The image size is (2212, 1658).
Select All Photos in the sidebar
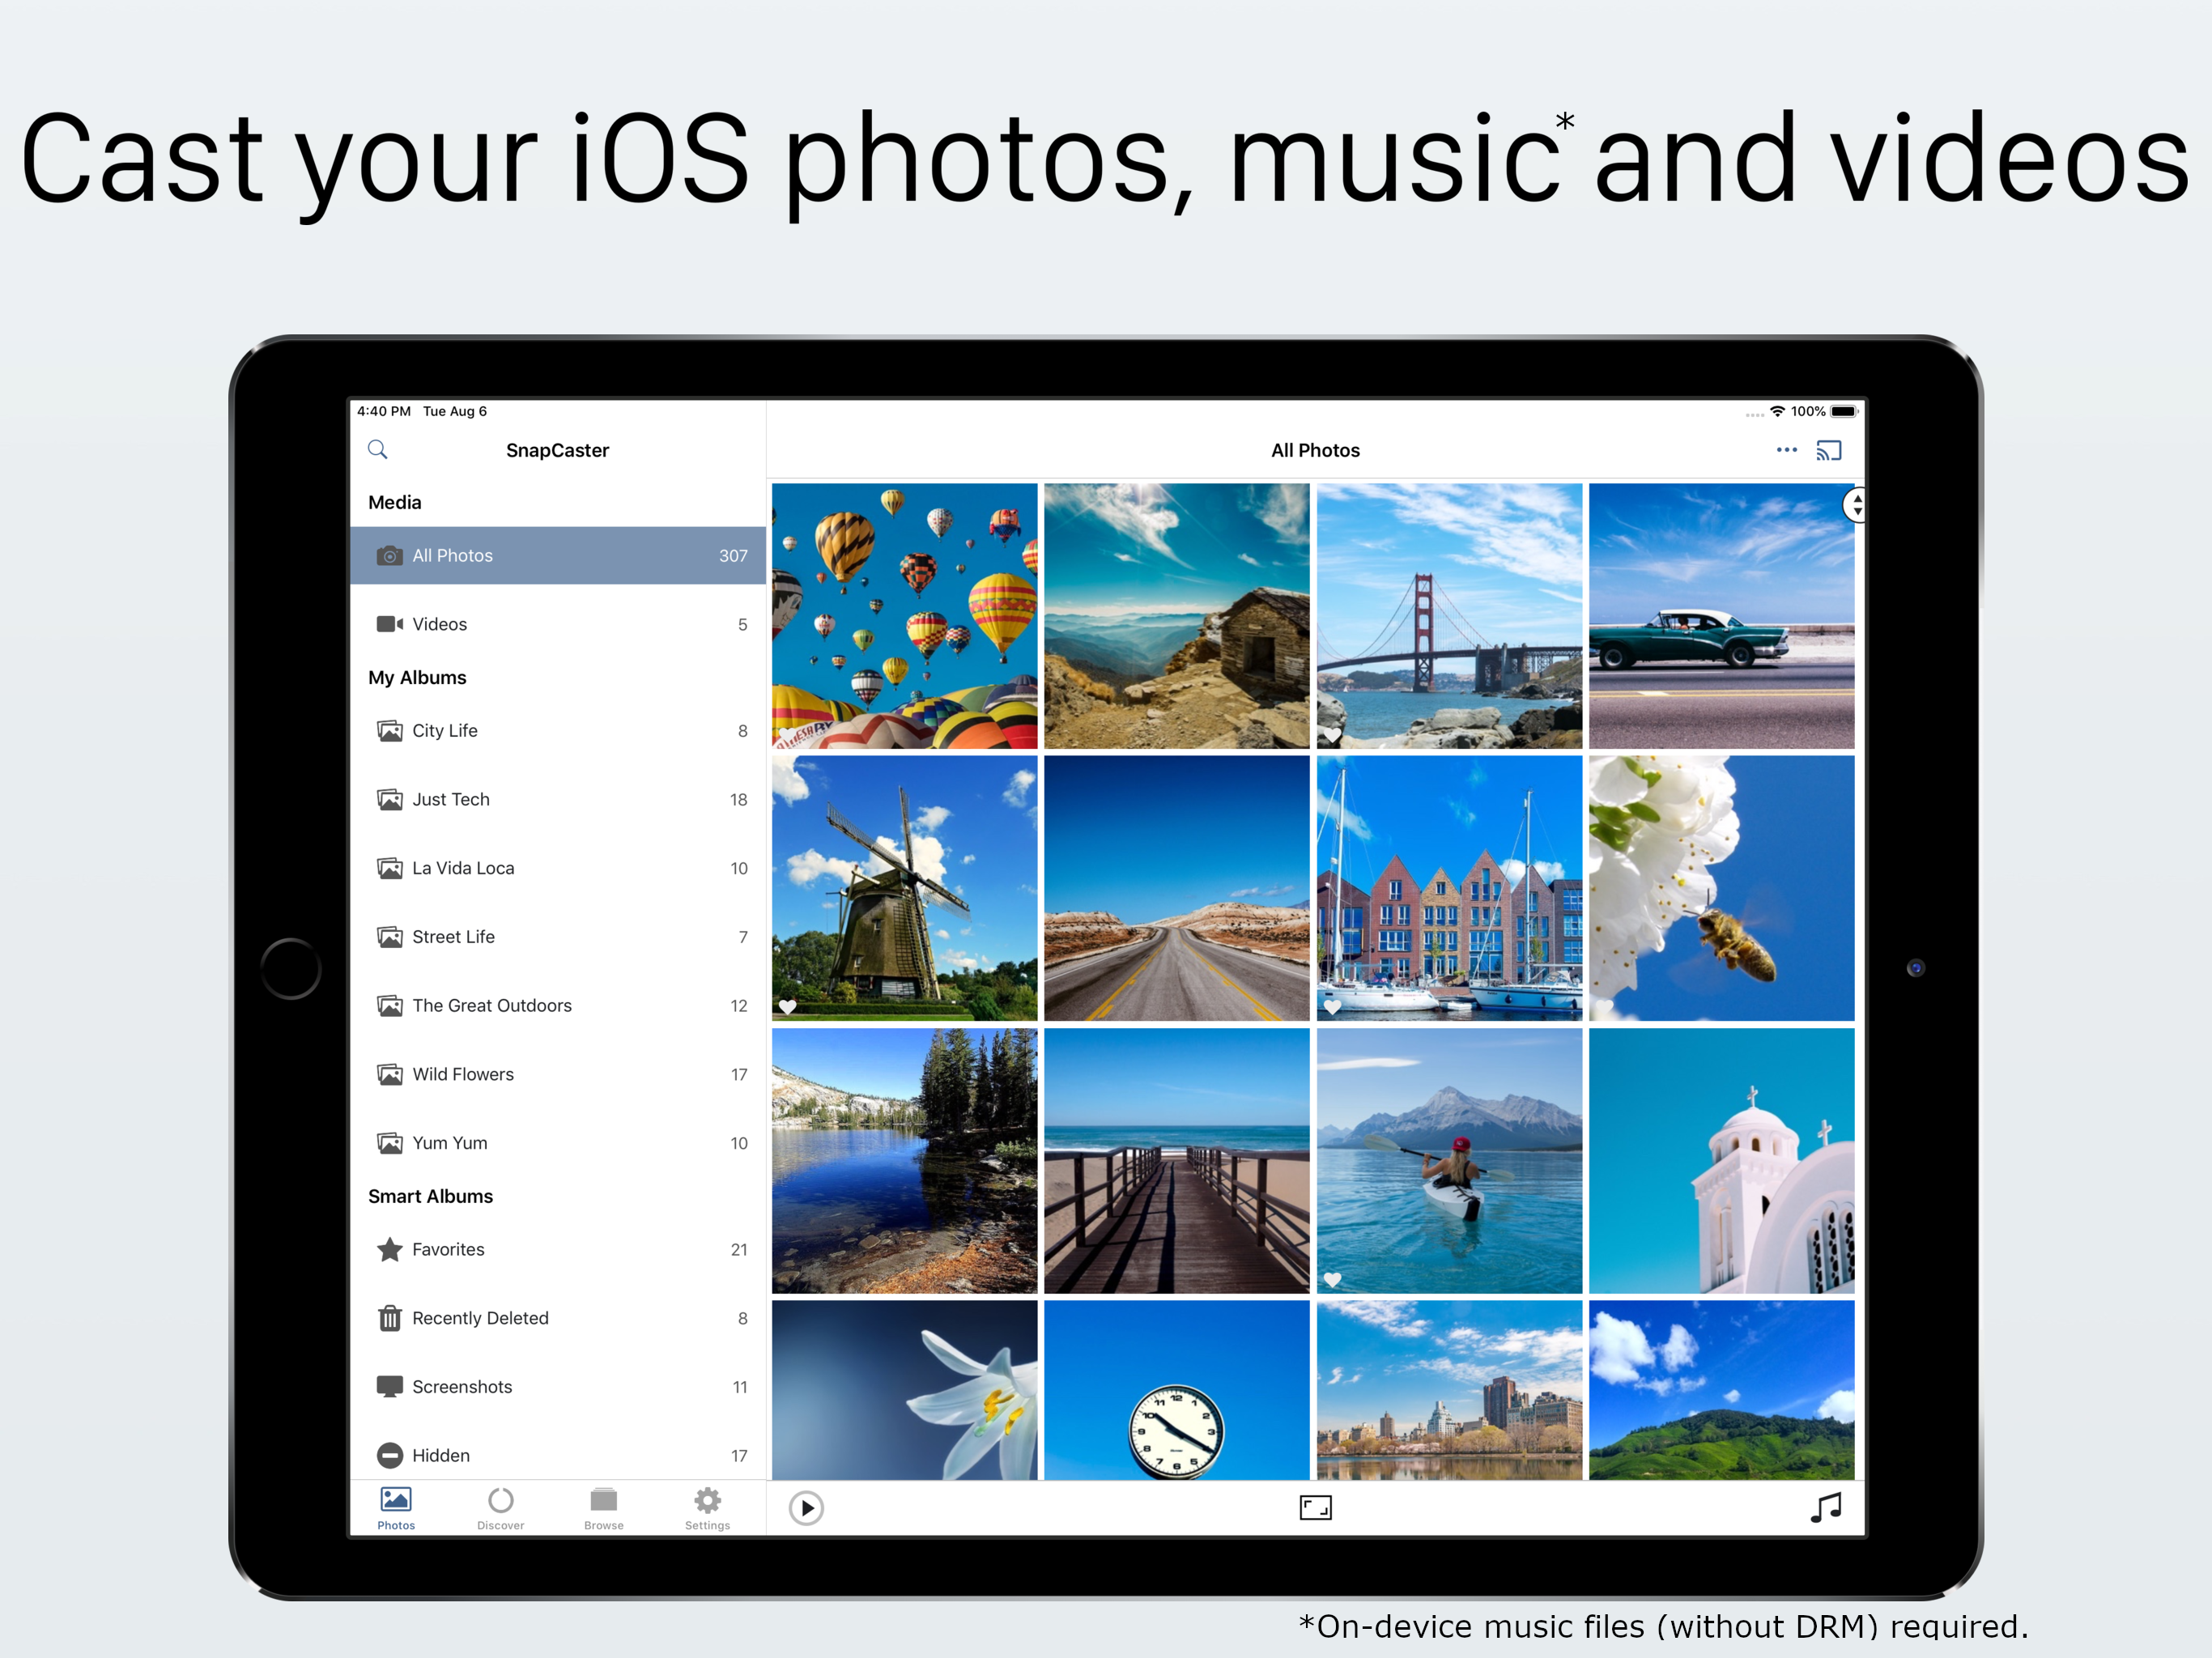(558, 555)
